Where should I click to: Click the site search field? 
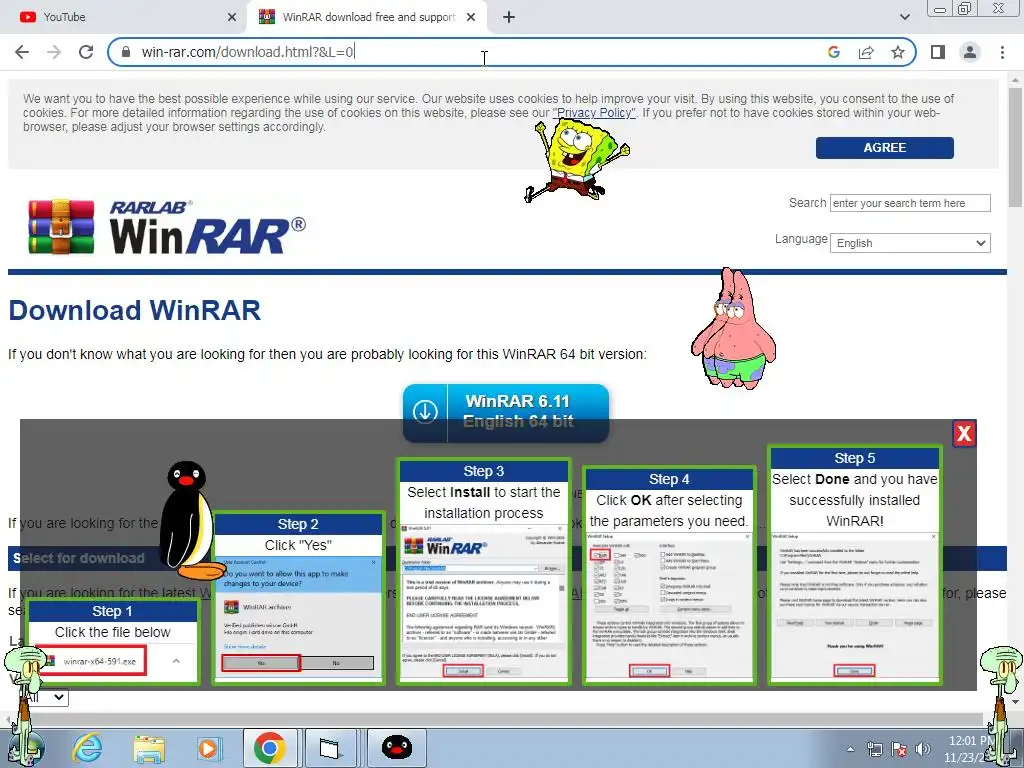[910, 203]
